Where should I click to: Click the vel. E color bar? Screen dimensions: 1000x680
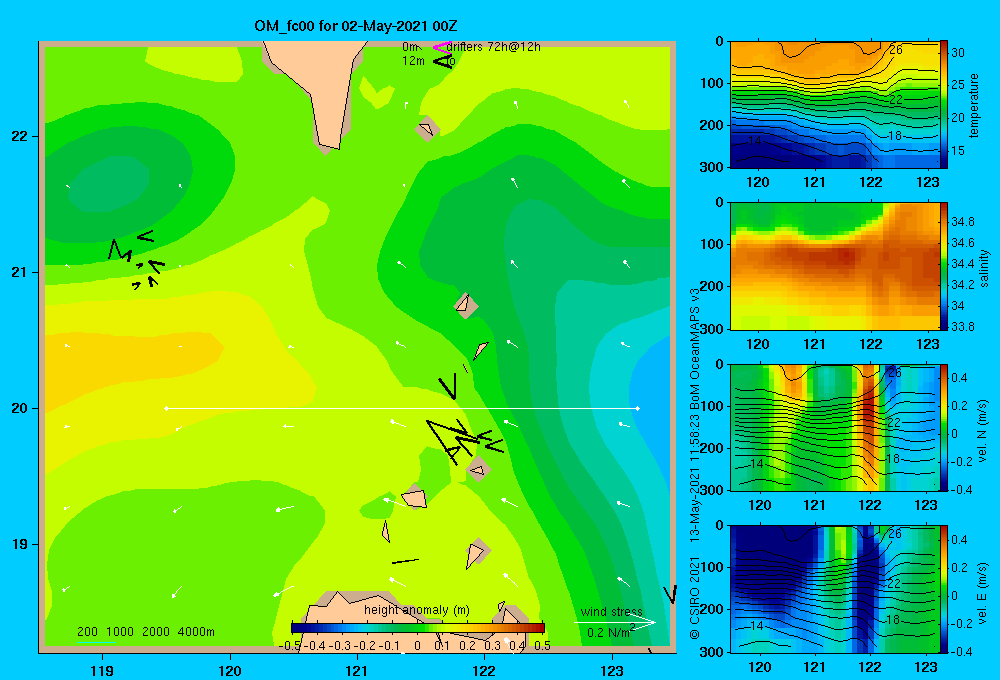944,589
